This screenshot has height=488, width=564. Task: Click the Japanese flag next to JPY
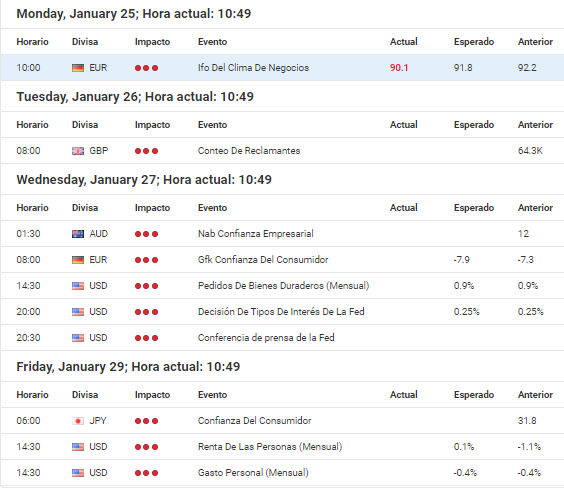point(78,421)
